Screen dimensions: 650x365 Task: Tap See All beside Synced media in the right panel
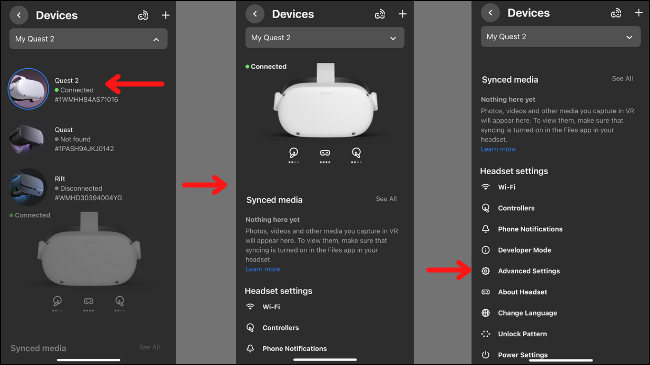622,78
